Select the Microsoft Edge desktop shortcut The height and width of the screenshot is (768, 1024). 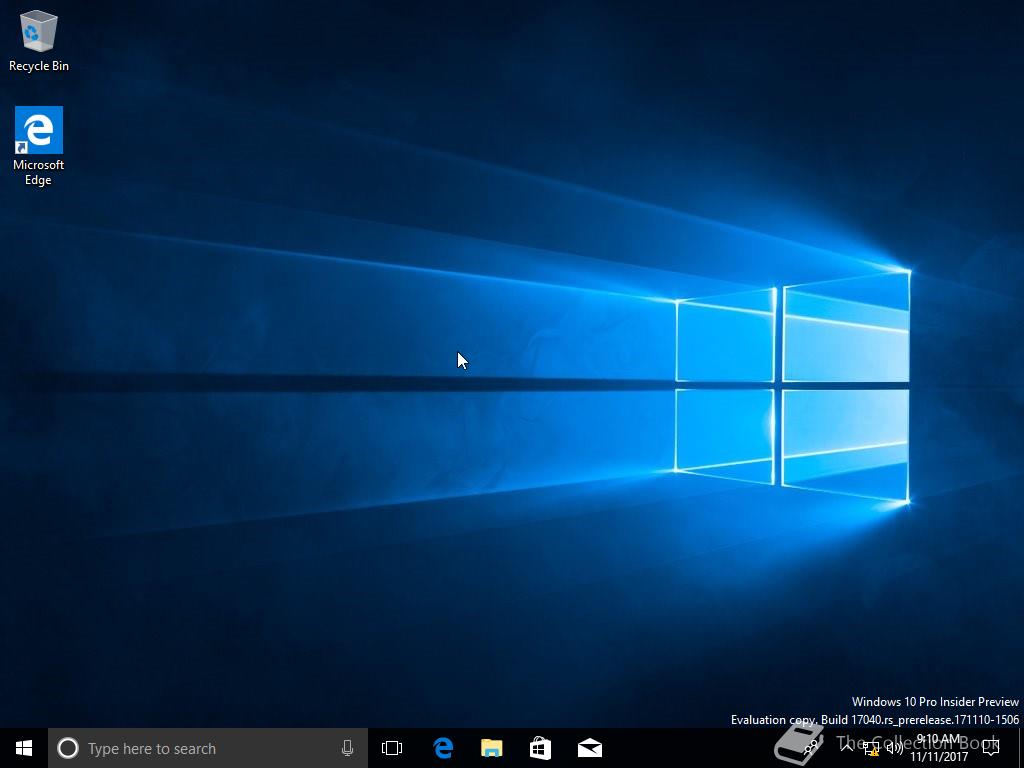coord(39,146)
